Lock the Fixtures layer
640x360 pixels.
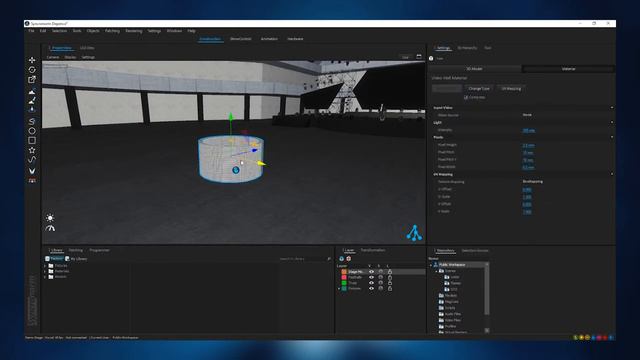point(390,289)
